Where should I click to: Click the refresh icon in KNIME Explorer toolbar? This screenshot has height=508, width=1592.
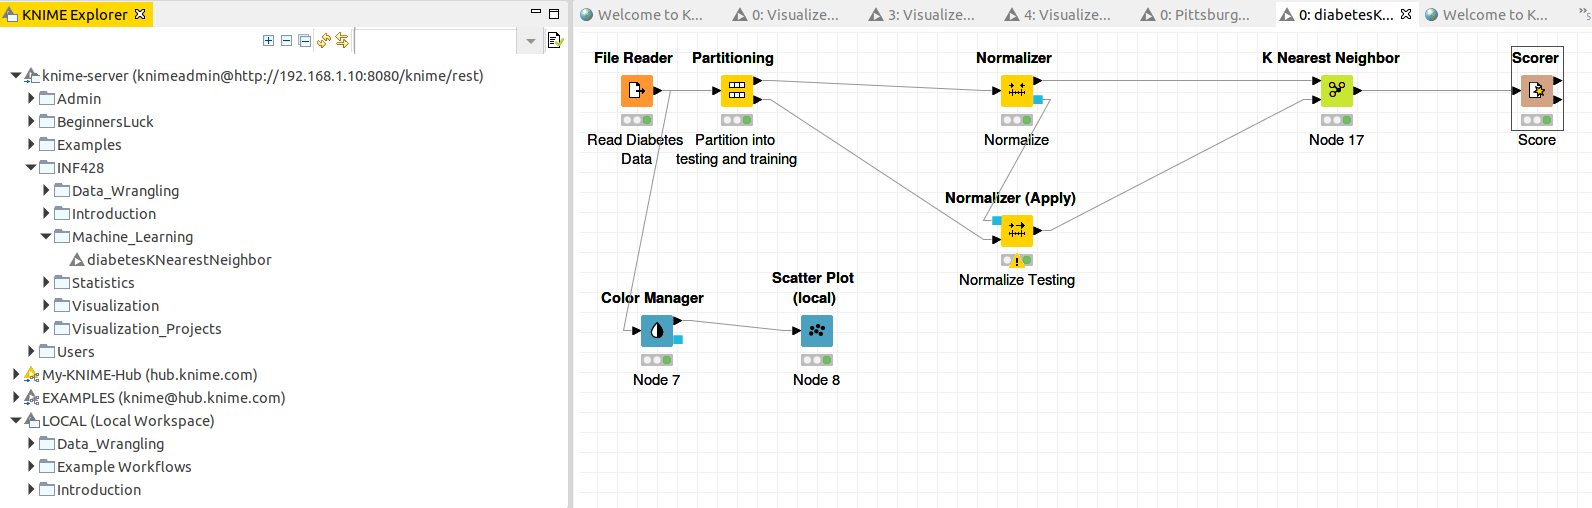(323, 41)
